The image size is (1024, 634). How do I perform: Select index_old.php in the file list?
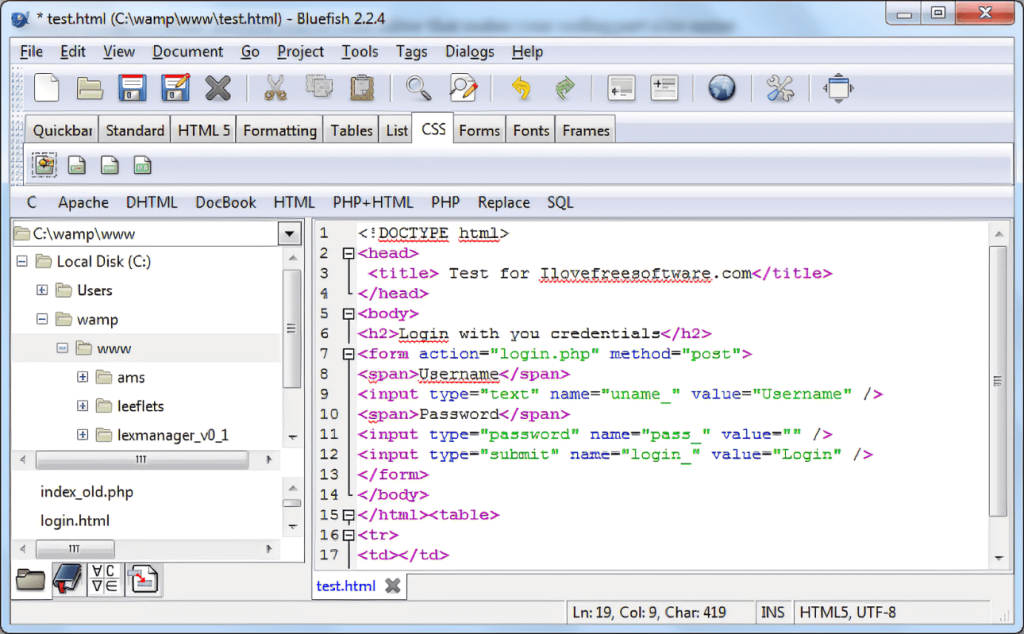coord(87,492)
